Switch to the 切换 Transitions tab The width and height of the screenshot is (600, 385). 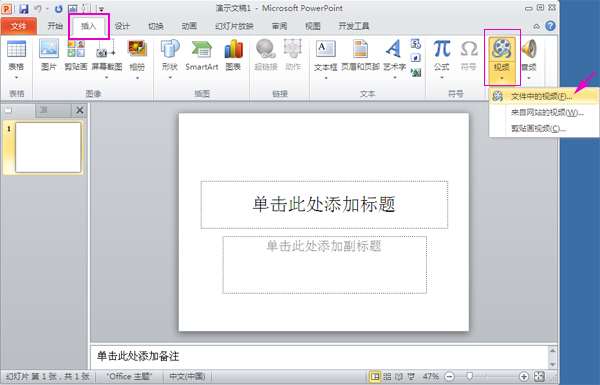156,26
